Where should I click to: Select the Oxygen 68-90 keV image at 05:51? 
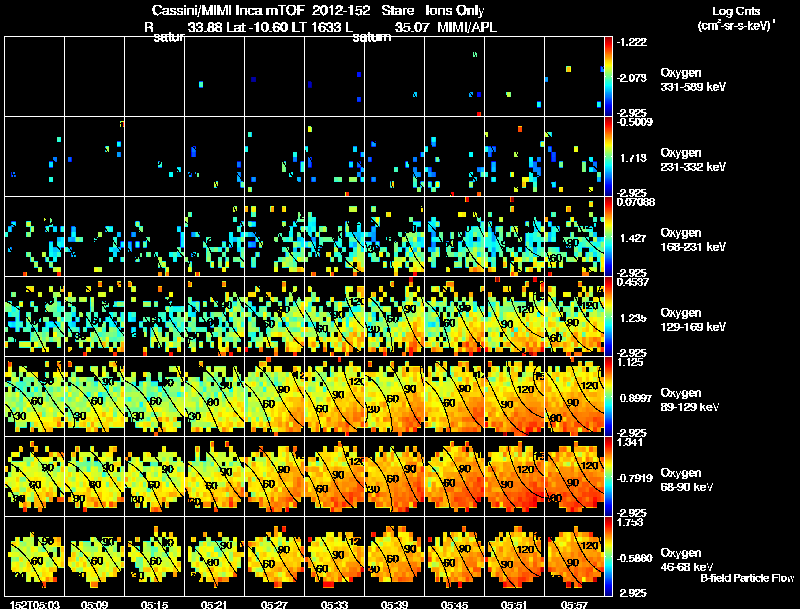click(x=514, y=476)
